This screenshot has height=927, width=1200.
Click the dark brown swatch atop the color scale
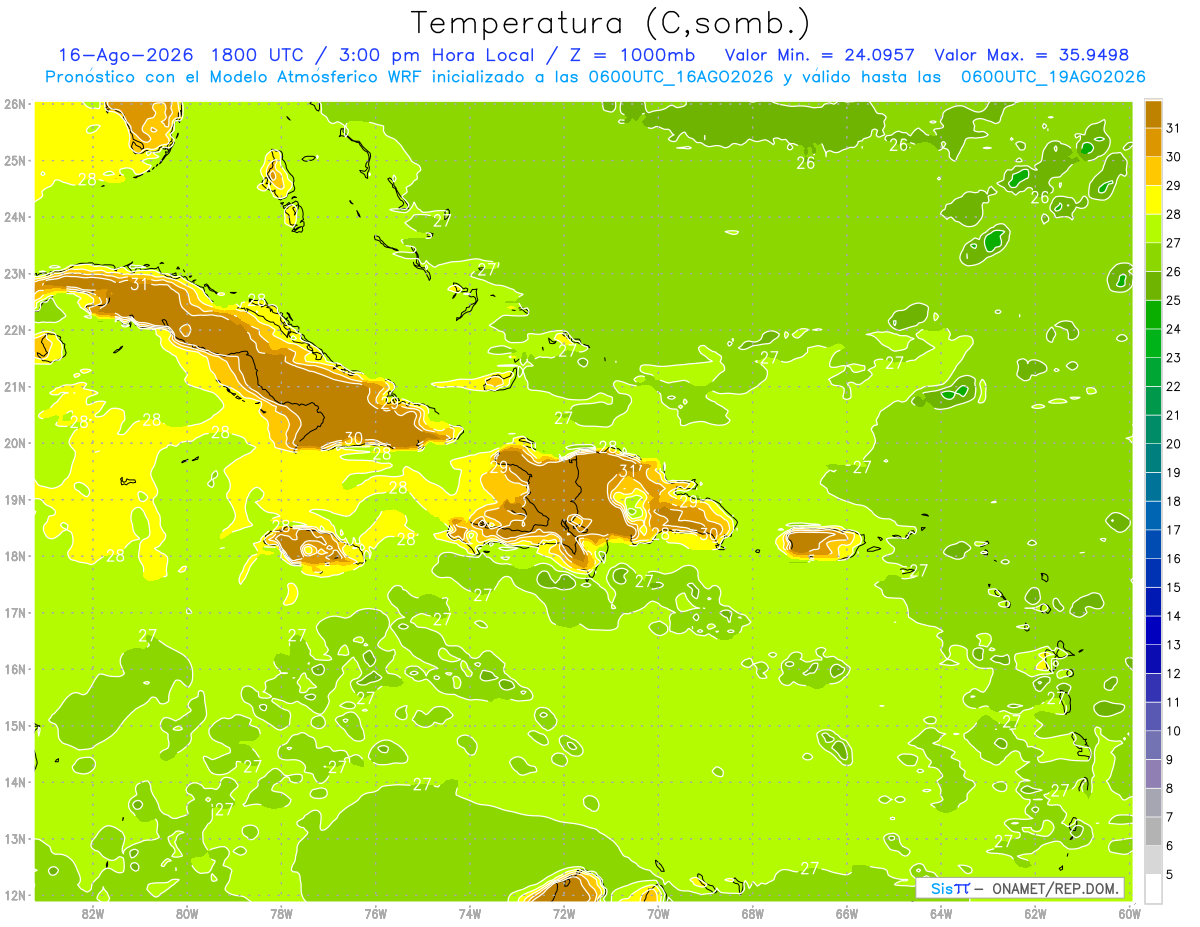1154,114
